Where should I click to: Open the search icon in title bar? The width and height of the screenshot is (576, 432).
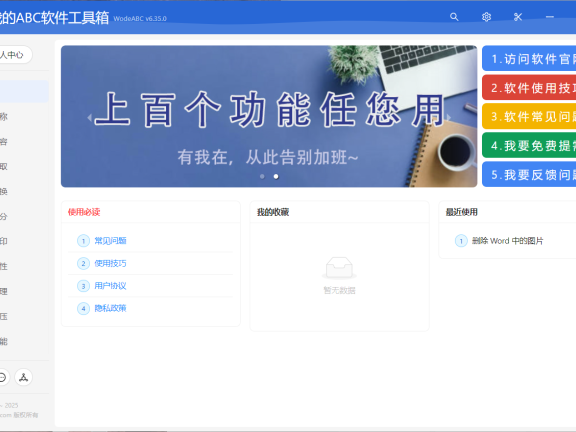pos(454,17)
